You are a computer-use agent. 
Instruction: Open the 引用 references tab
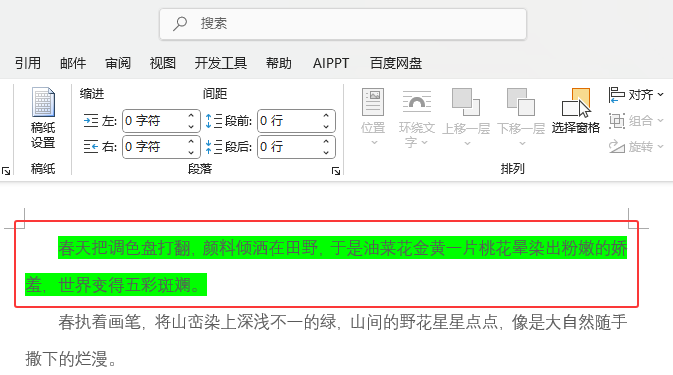tap(28, 63)
